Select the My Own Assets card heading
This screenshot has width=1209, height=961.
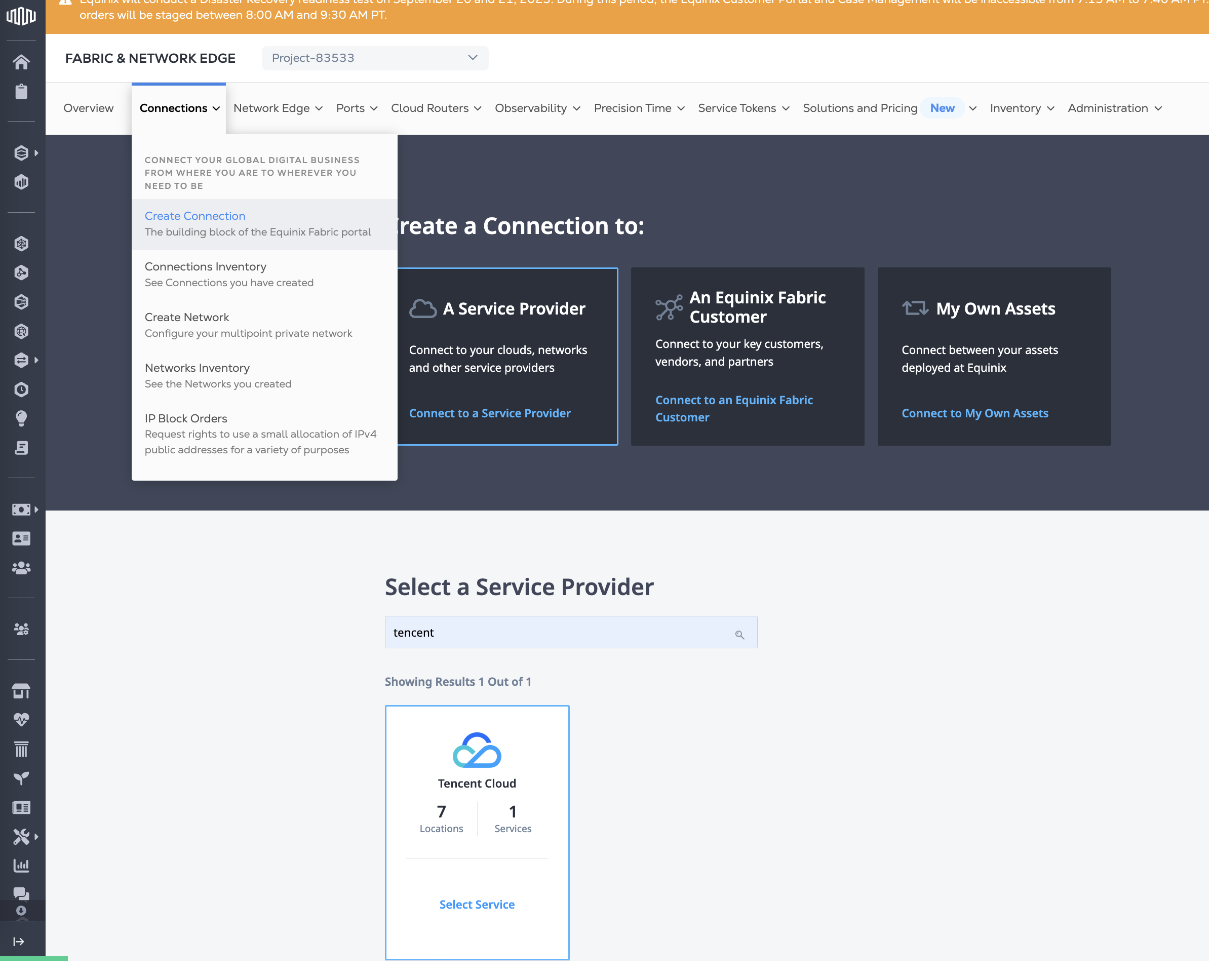995,309
